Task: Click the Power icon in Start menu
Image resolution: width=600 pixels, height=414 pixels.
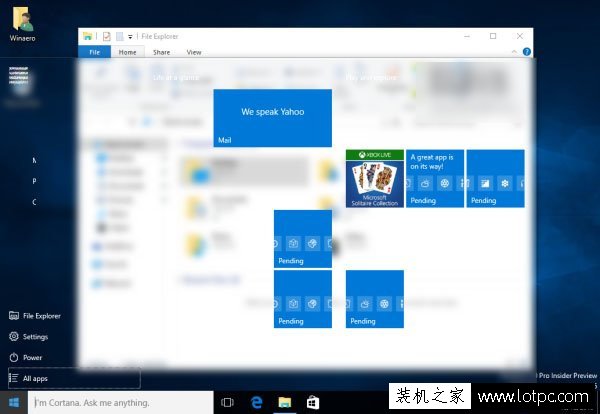Action: [14, 357]
